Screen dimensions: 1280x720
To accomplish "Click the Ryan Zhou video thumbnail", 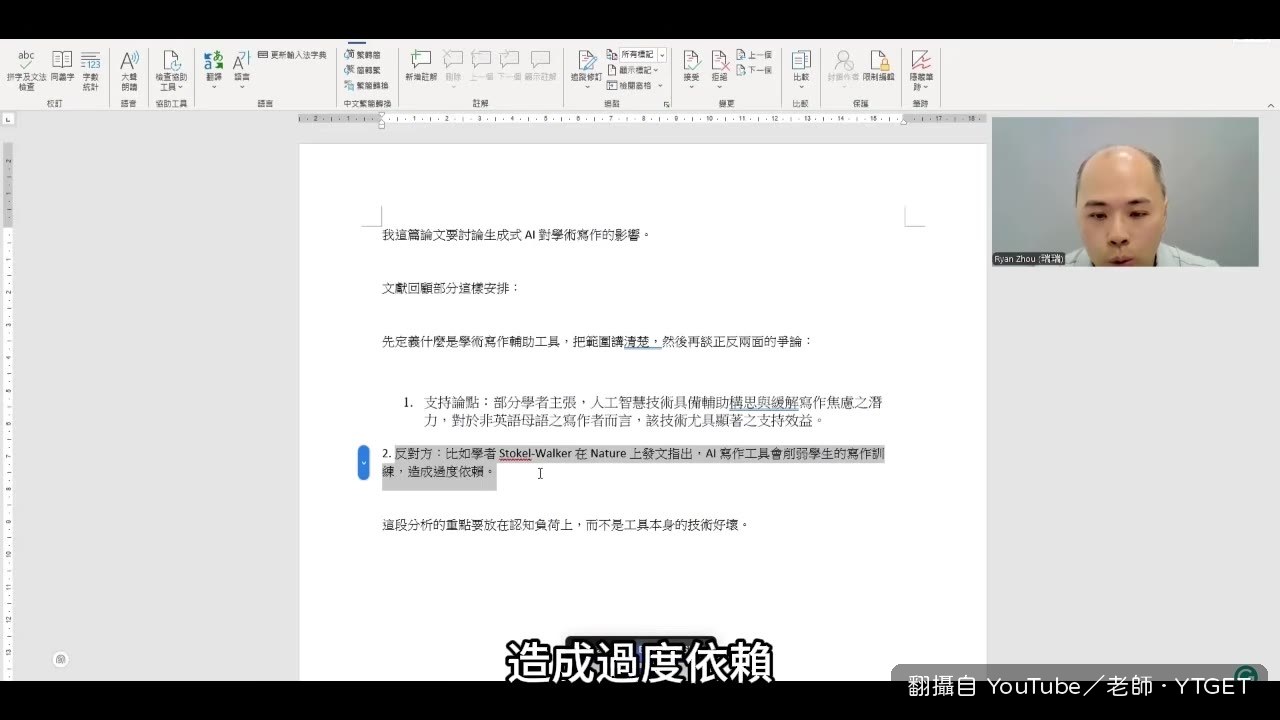I will click(1125, 192).
